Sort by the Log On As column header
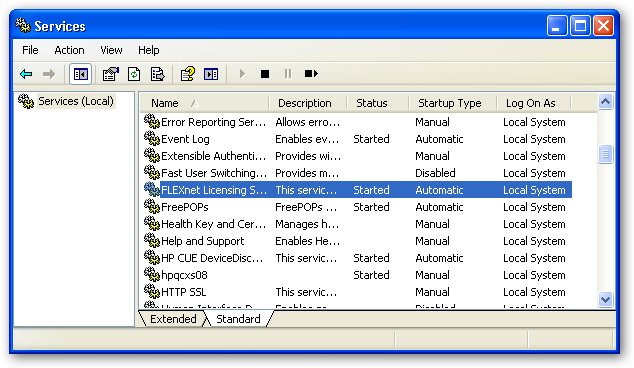Screen dimensions: 634x368 click(x=533, y=103)
